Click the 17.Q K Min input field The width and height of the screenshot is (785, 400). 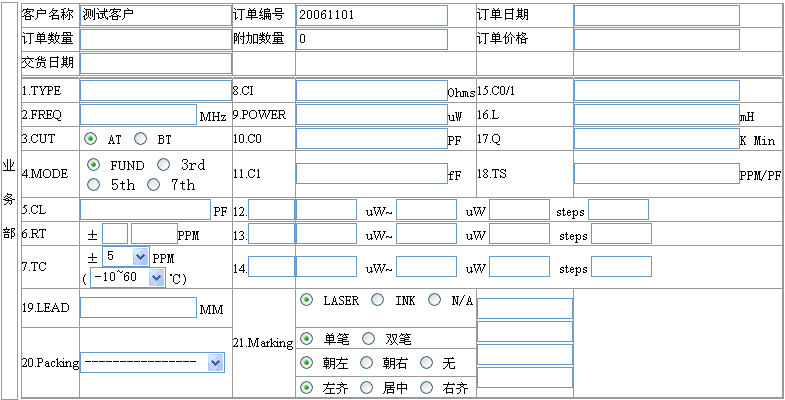point(657,139)
